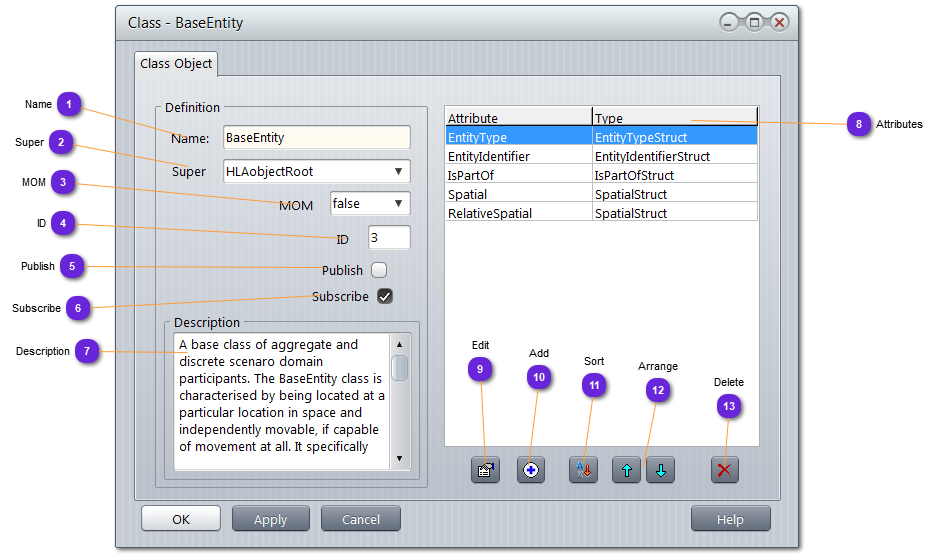Delete attribute using red X icon
The height and width of the screenshot is (557, 939).
point(726,469)
